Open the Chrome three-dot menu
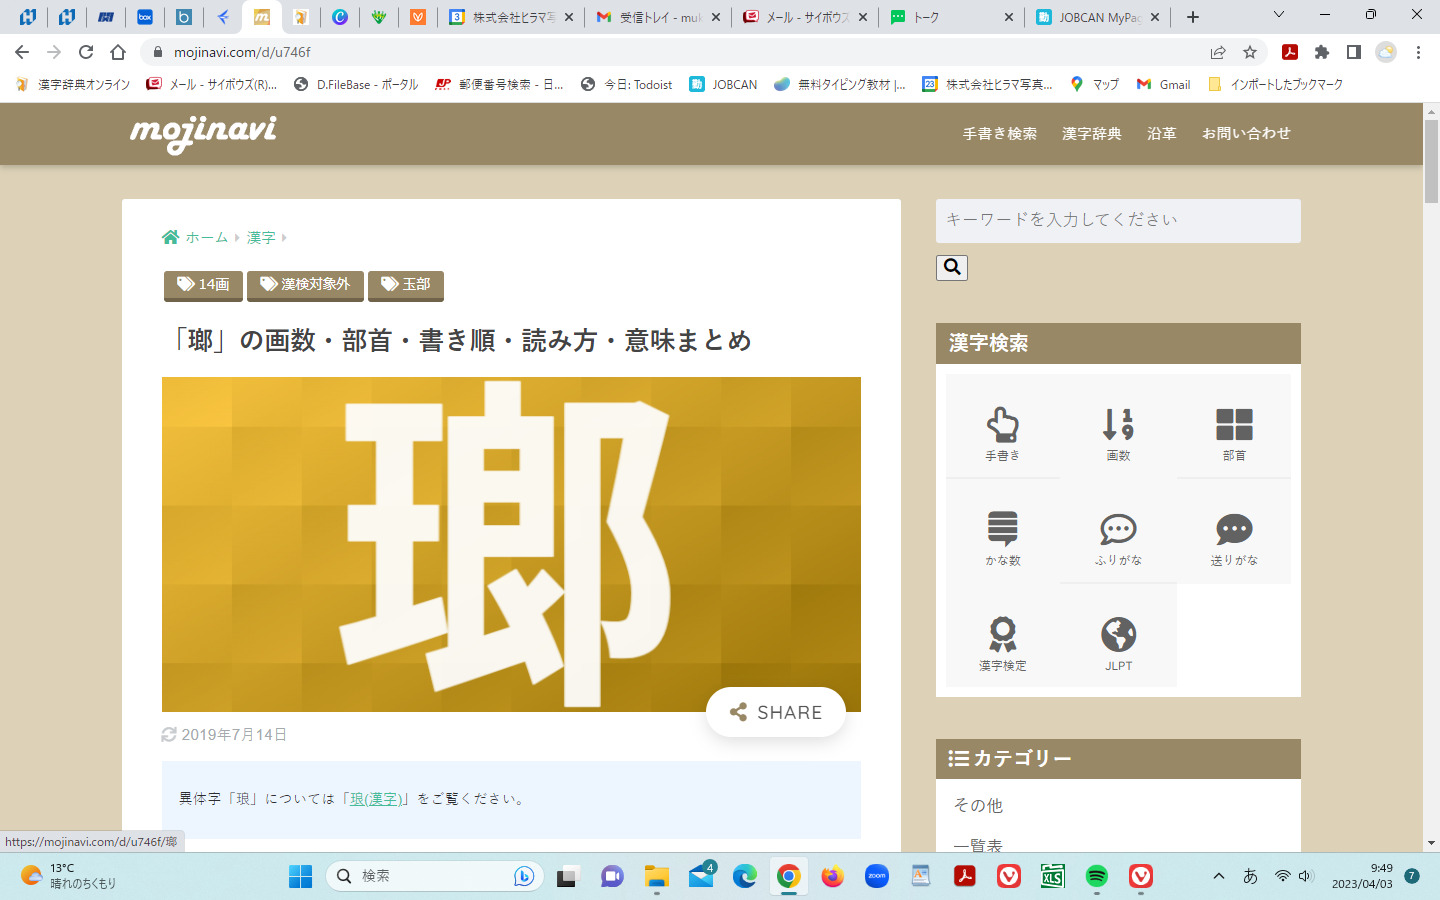 [1418, 52]
